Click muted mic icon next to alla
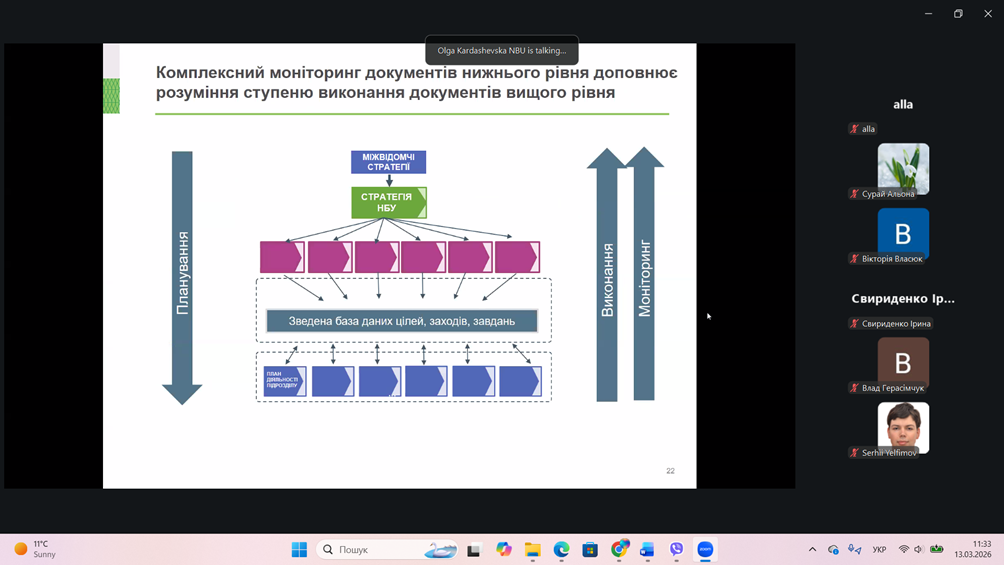 854,129
